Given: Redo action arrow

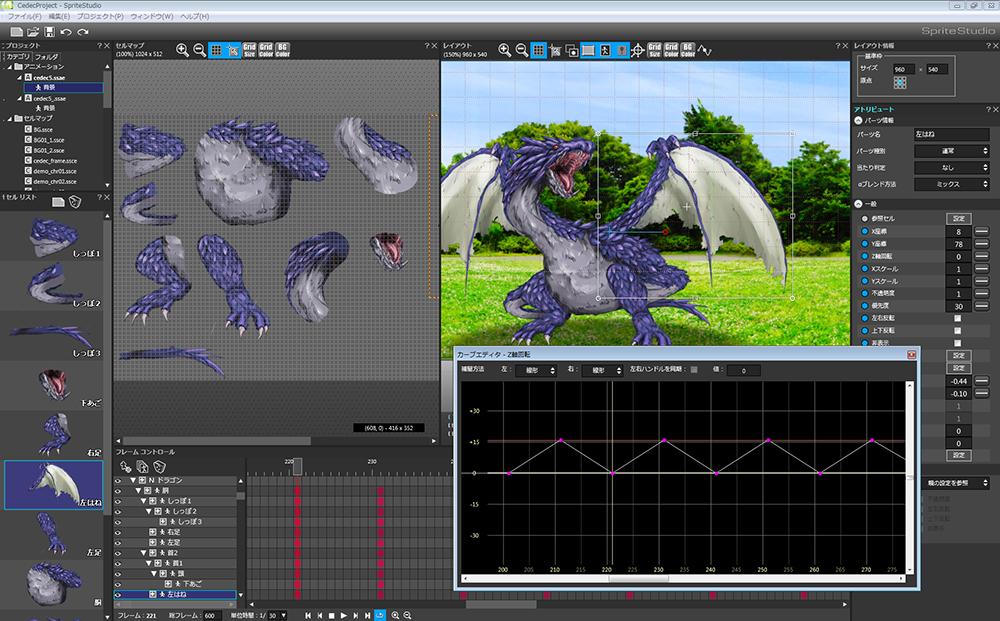Looking at the screenshot, I should coord(83,32).
